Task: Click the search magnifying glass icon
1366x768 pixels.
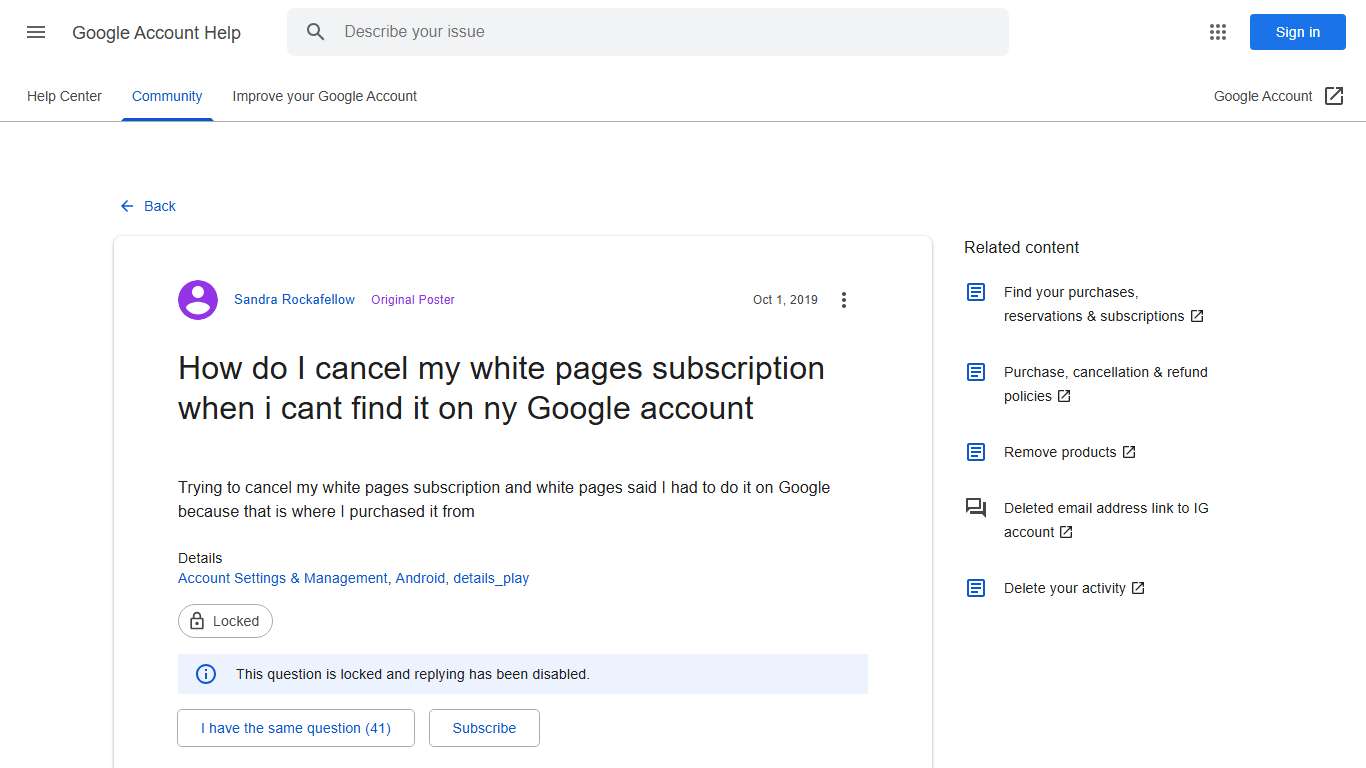Action: click(315, 31)
